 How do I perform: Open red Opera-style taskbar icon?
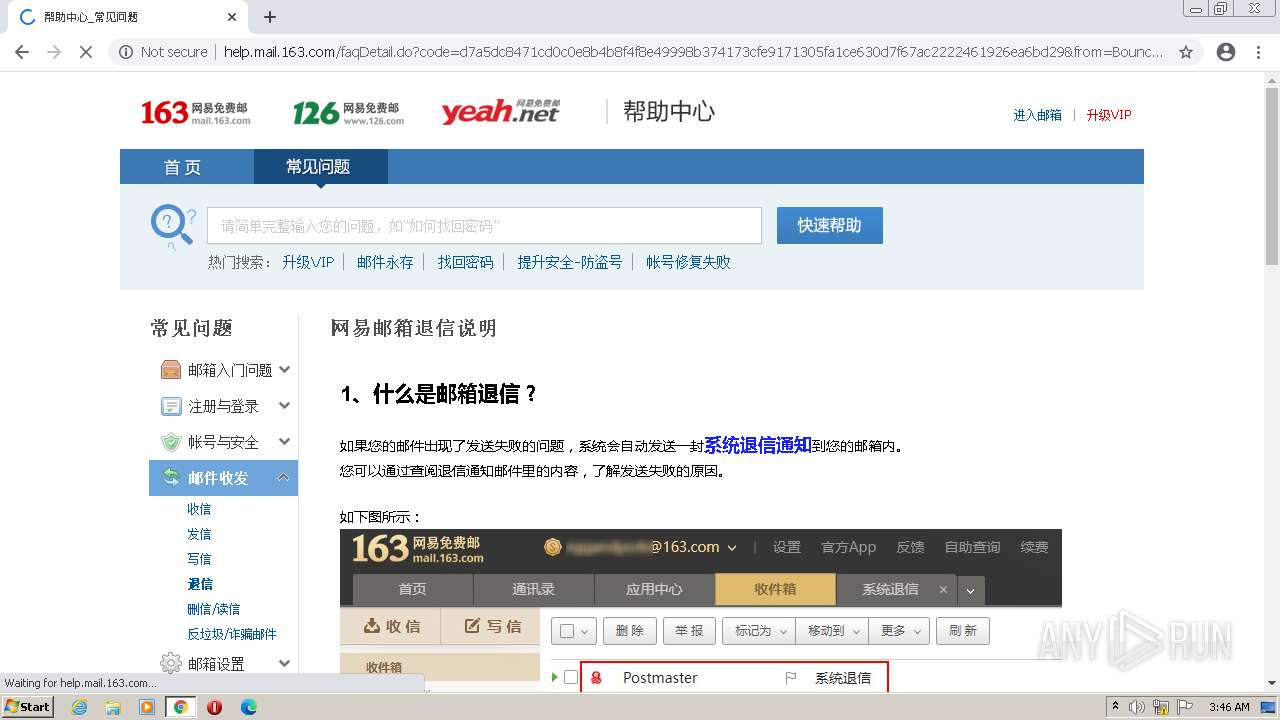[x=215, y=707]
